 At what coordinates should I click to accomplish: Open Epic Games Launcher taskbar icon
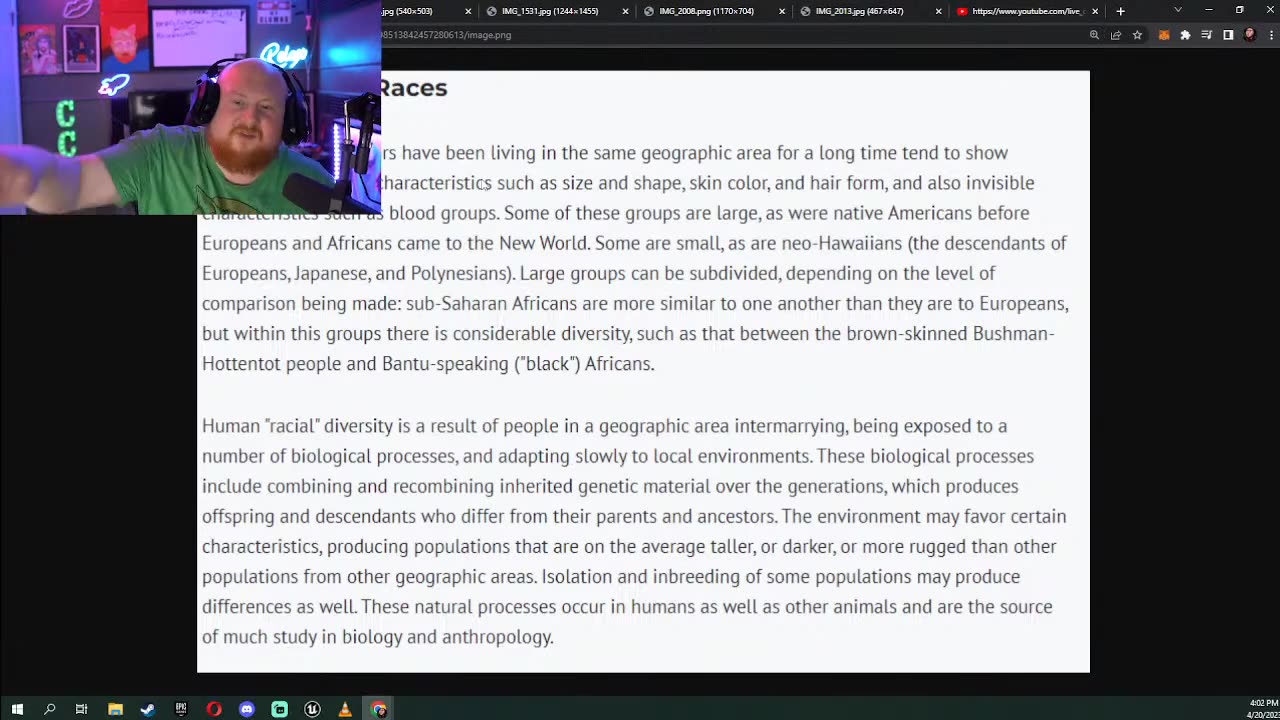(x=181, y=709)
